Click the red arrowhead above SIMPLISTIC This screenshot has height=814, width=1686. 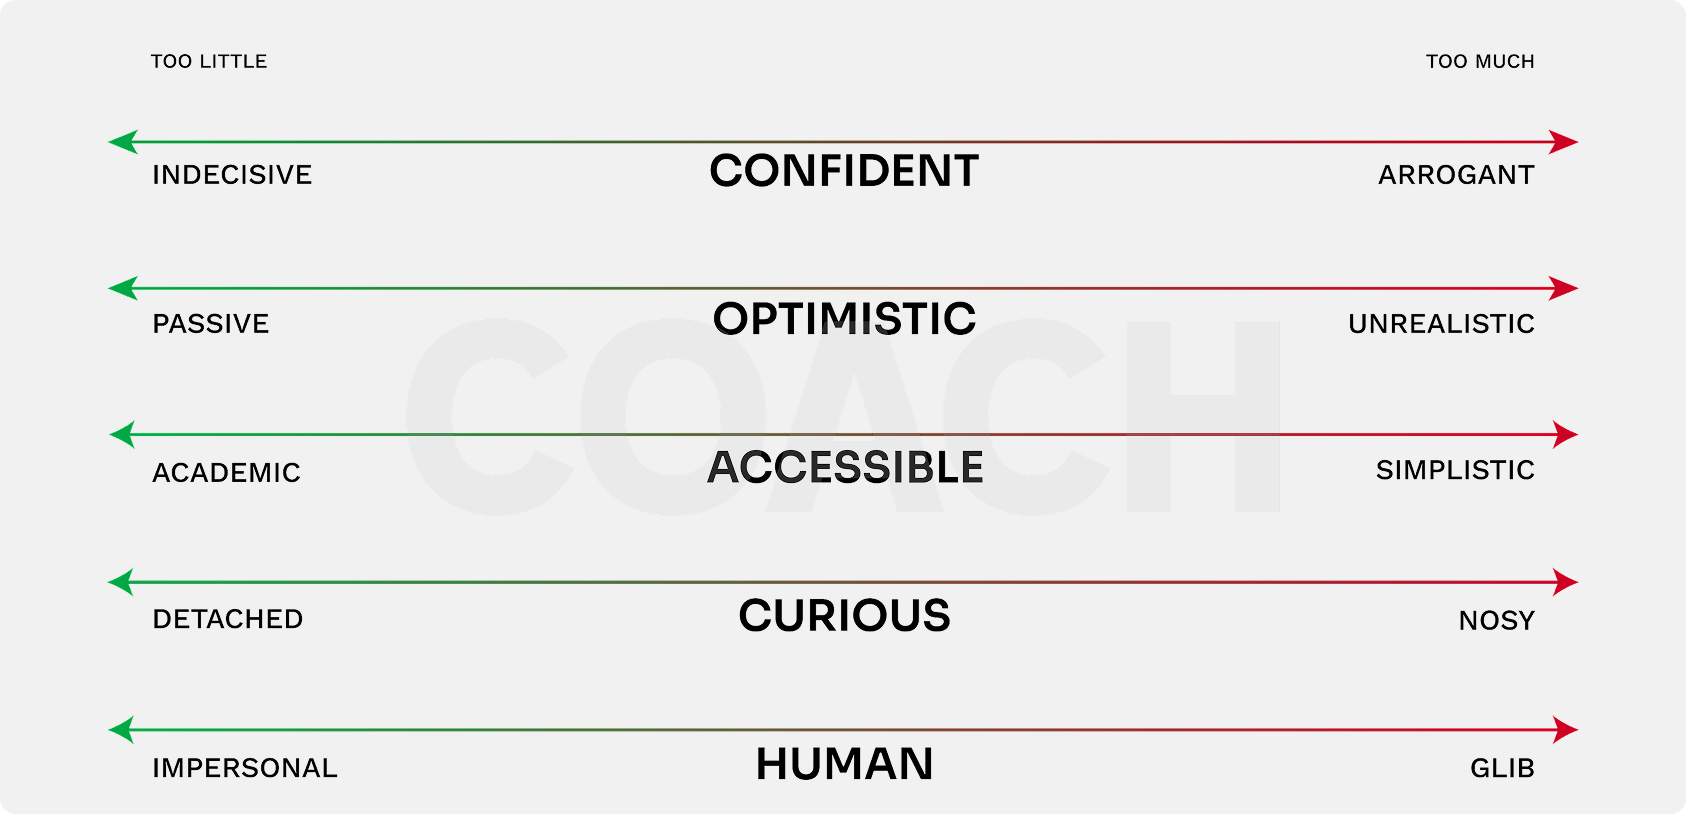click(1563, 435)
